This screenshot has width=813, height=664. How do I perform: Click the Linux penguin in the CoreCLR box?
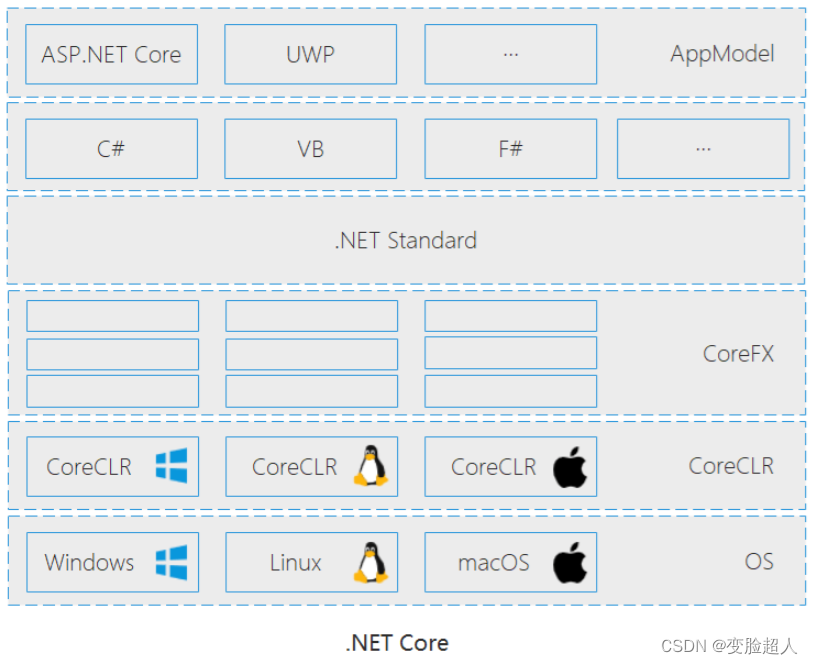click(370, 466)
